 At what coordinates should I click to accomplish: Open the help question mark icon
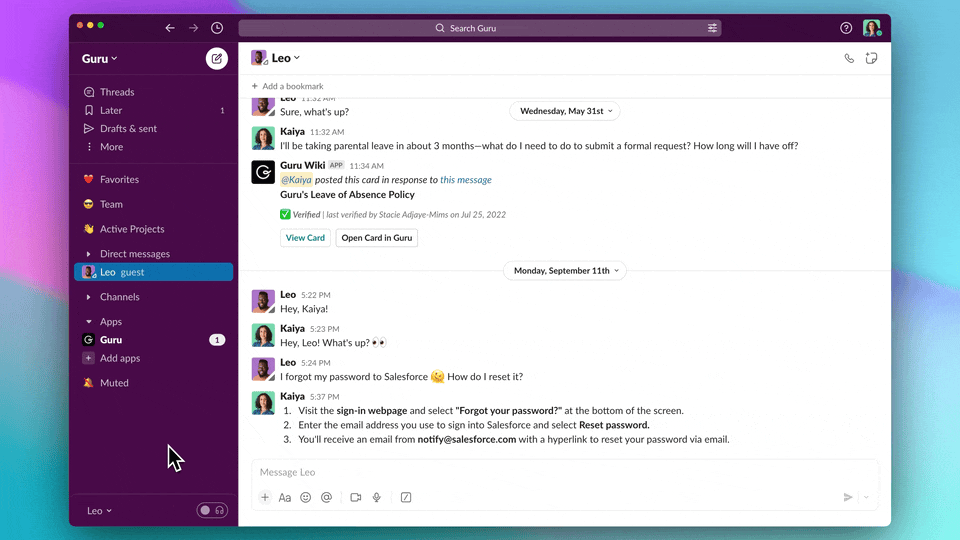[x=846, y=28]
